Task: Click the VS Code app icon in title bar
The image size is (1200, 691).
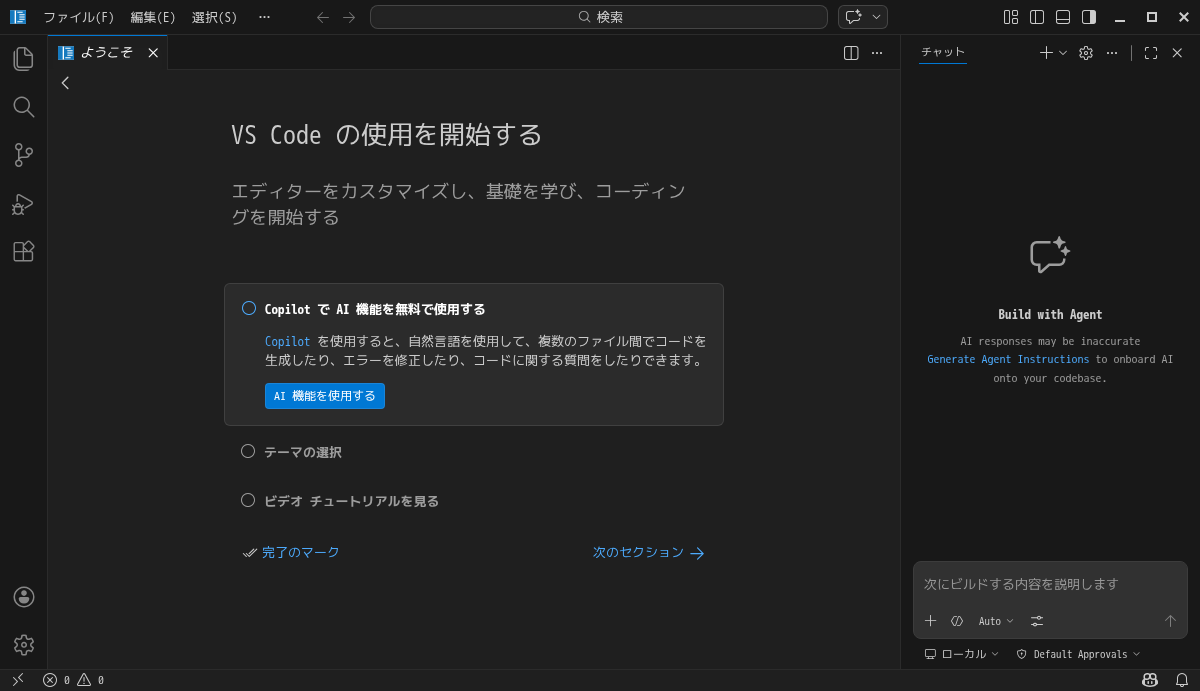Action: click(x=18, y=17)
